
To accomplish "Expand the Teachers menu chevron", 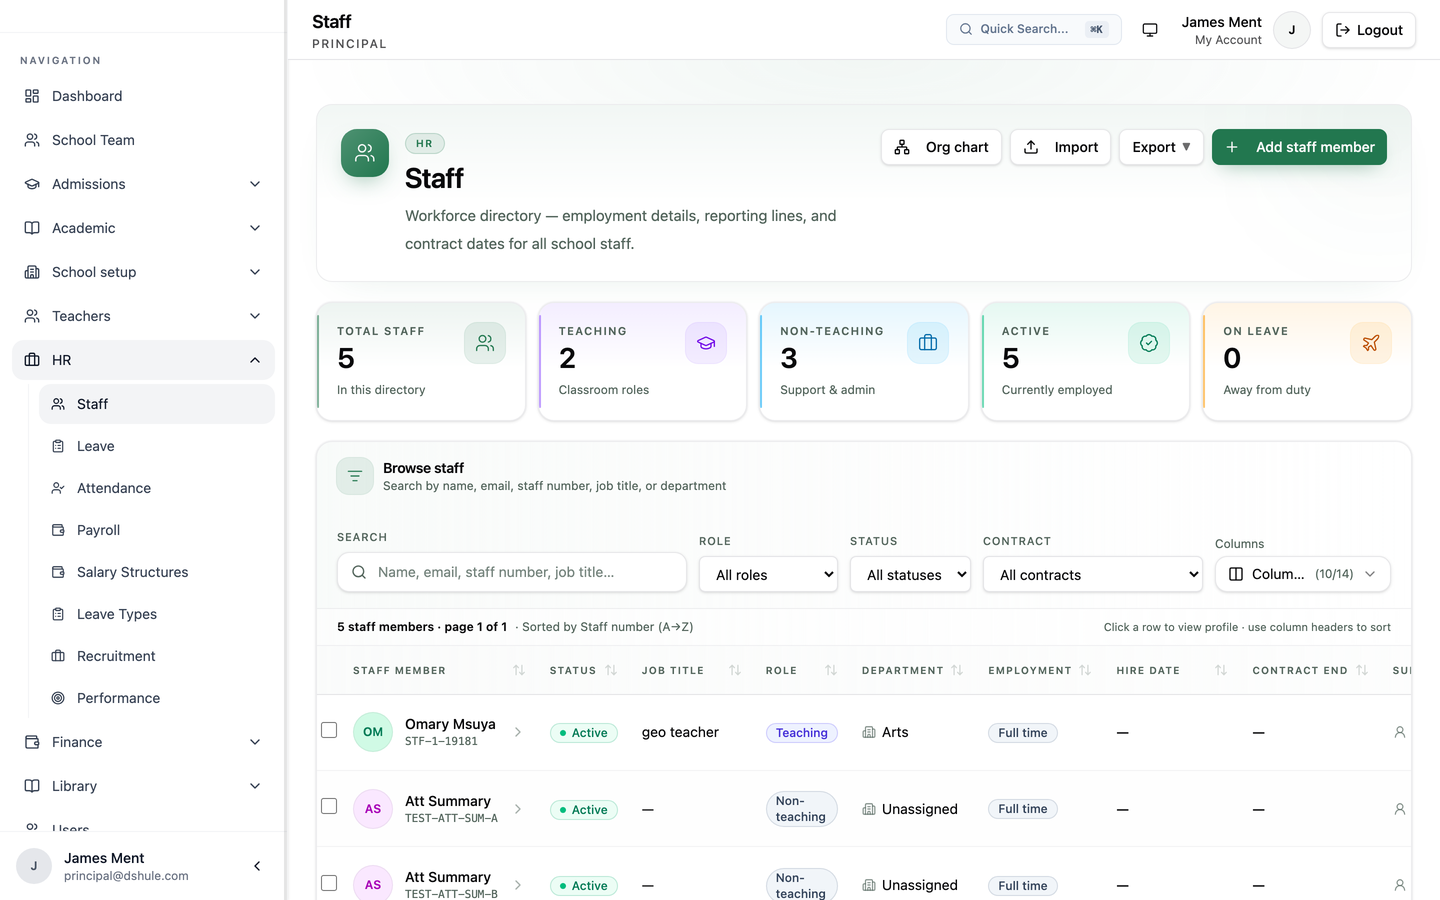I will 255,316.
